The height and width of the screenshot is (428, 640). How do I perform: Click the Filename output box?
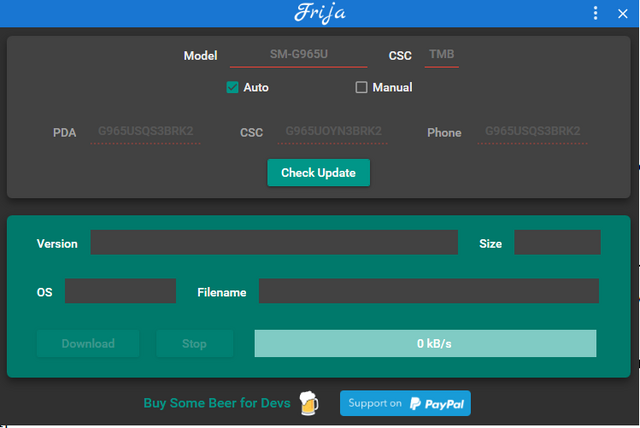429,291
